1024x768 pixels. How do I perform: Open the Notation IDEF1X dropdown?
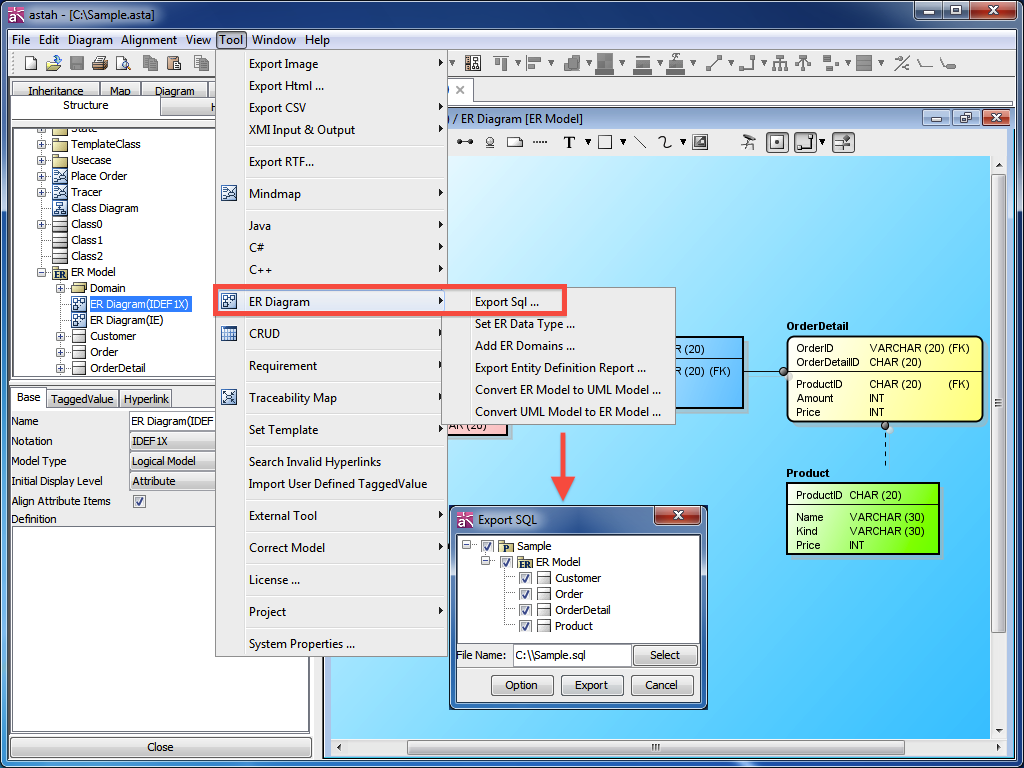click(x=172, y=441)
